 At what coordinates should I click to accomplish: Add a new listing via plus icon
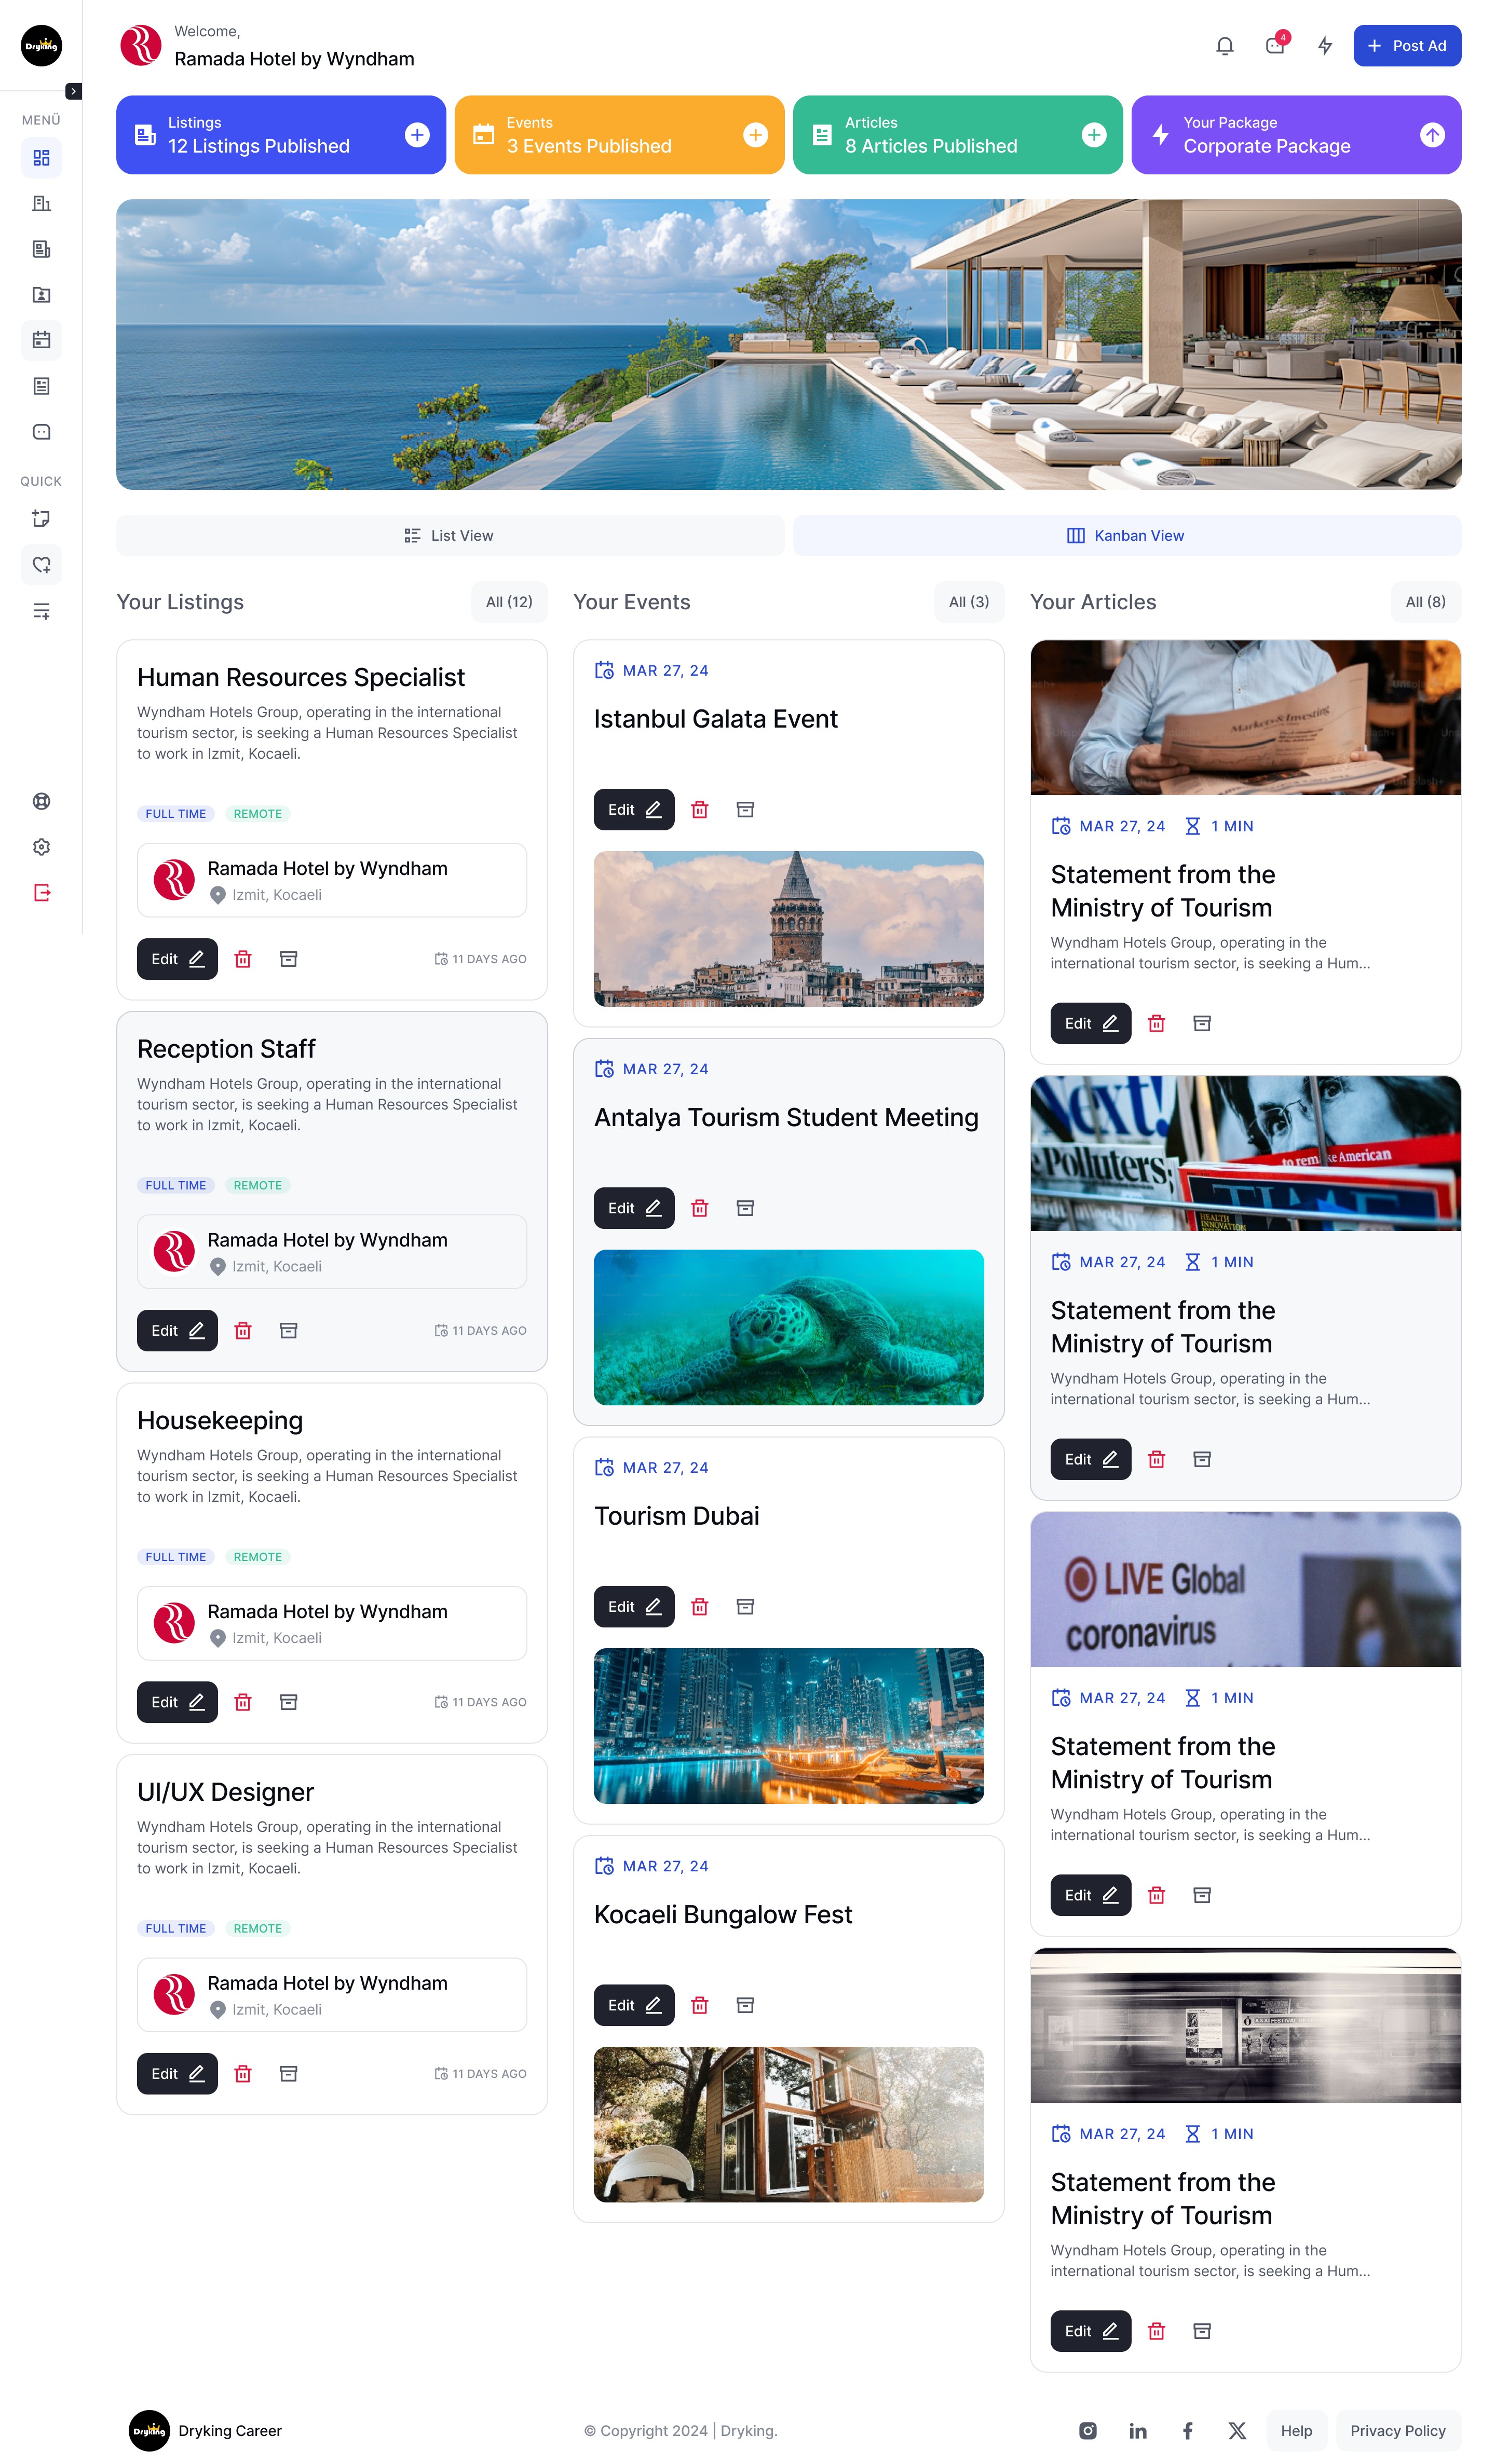pyautogui.click(x=417, y=135)
